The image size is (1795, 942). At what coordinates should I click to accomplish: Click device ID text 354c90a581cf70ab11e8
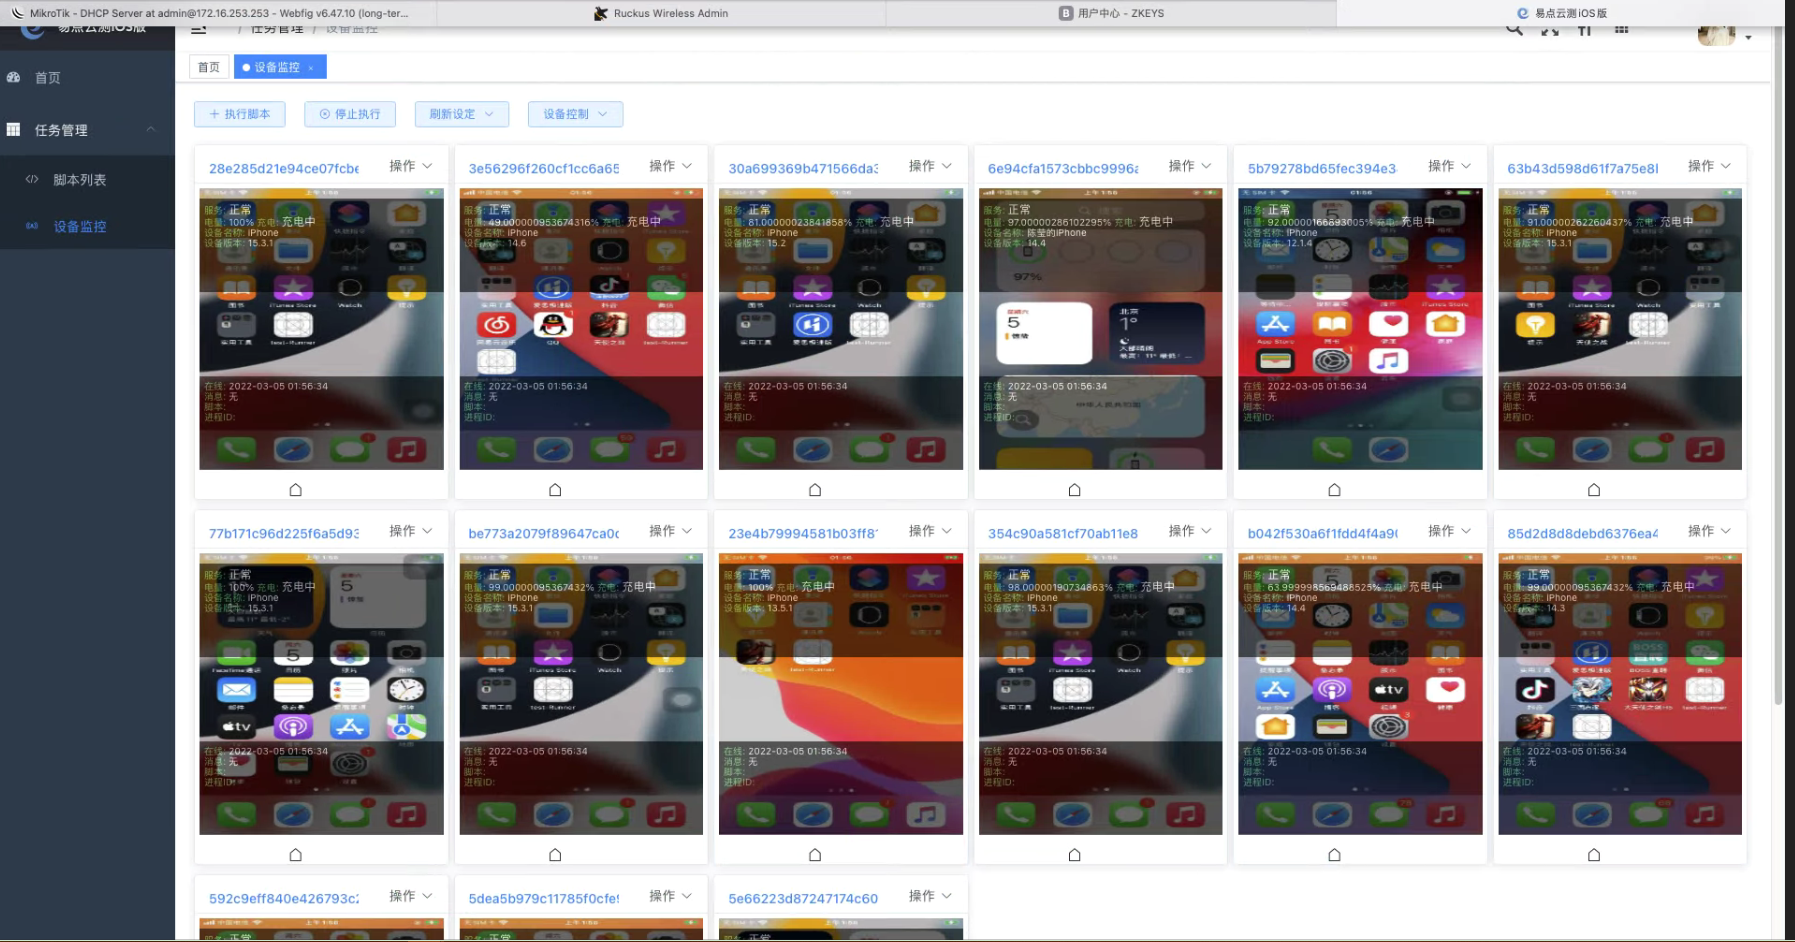1063,534
